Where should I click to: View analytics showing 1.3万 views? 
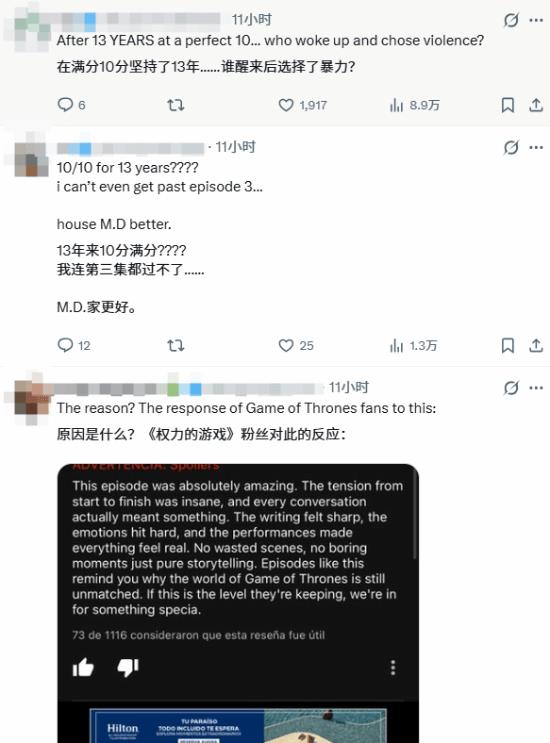[413, 345]
